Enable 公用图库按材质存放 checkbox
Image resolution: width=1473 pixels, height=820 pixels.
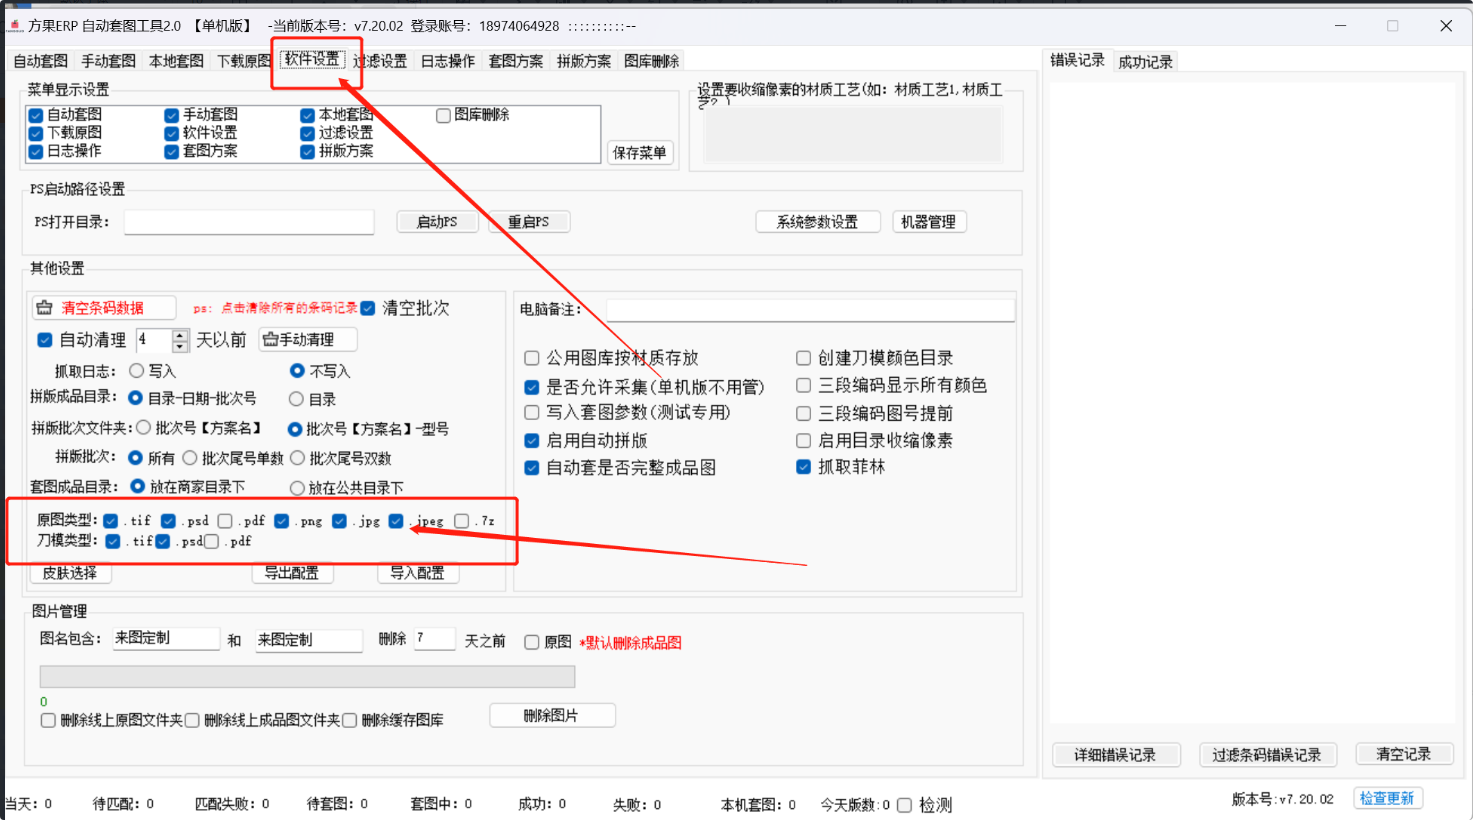tap(532, 358)
